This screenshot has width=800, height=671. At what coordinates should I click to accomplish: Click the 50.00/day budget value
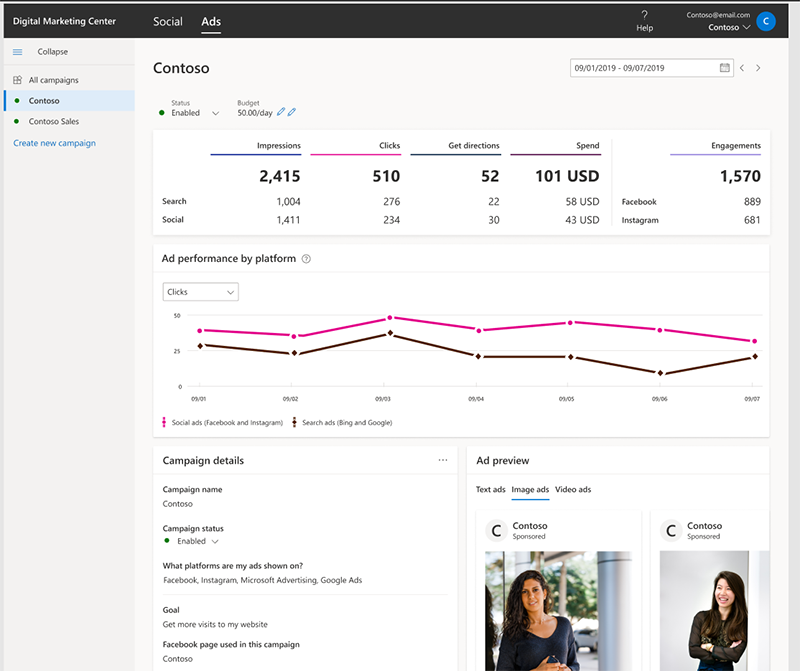(255, 113)
